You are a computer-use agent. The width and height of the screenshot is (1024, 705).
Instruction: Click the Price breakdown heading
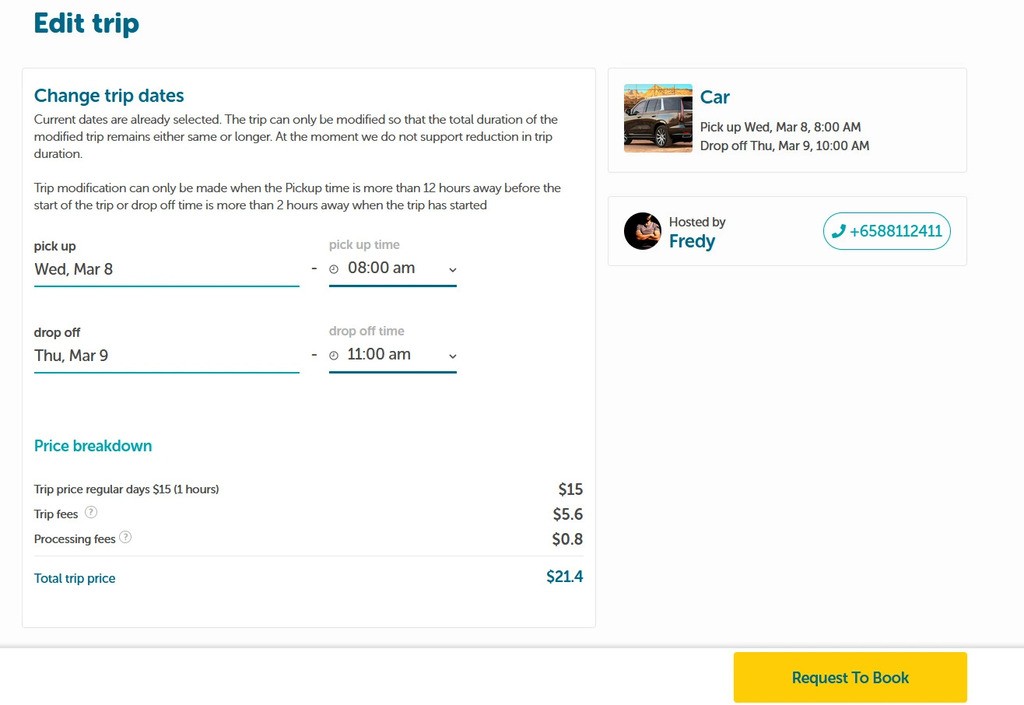tap(93, 445)
